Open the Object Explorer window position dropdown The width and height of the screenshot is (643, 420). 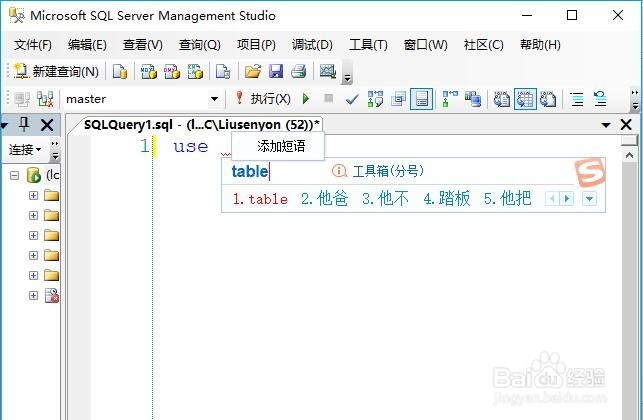point(5,125)
